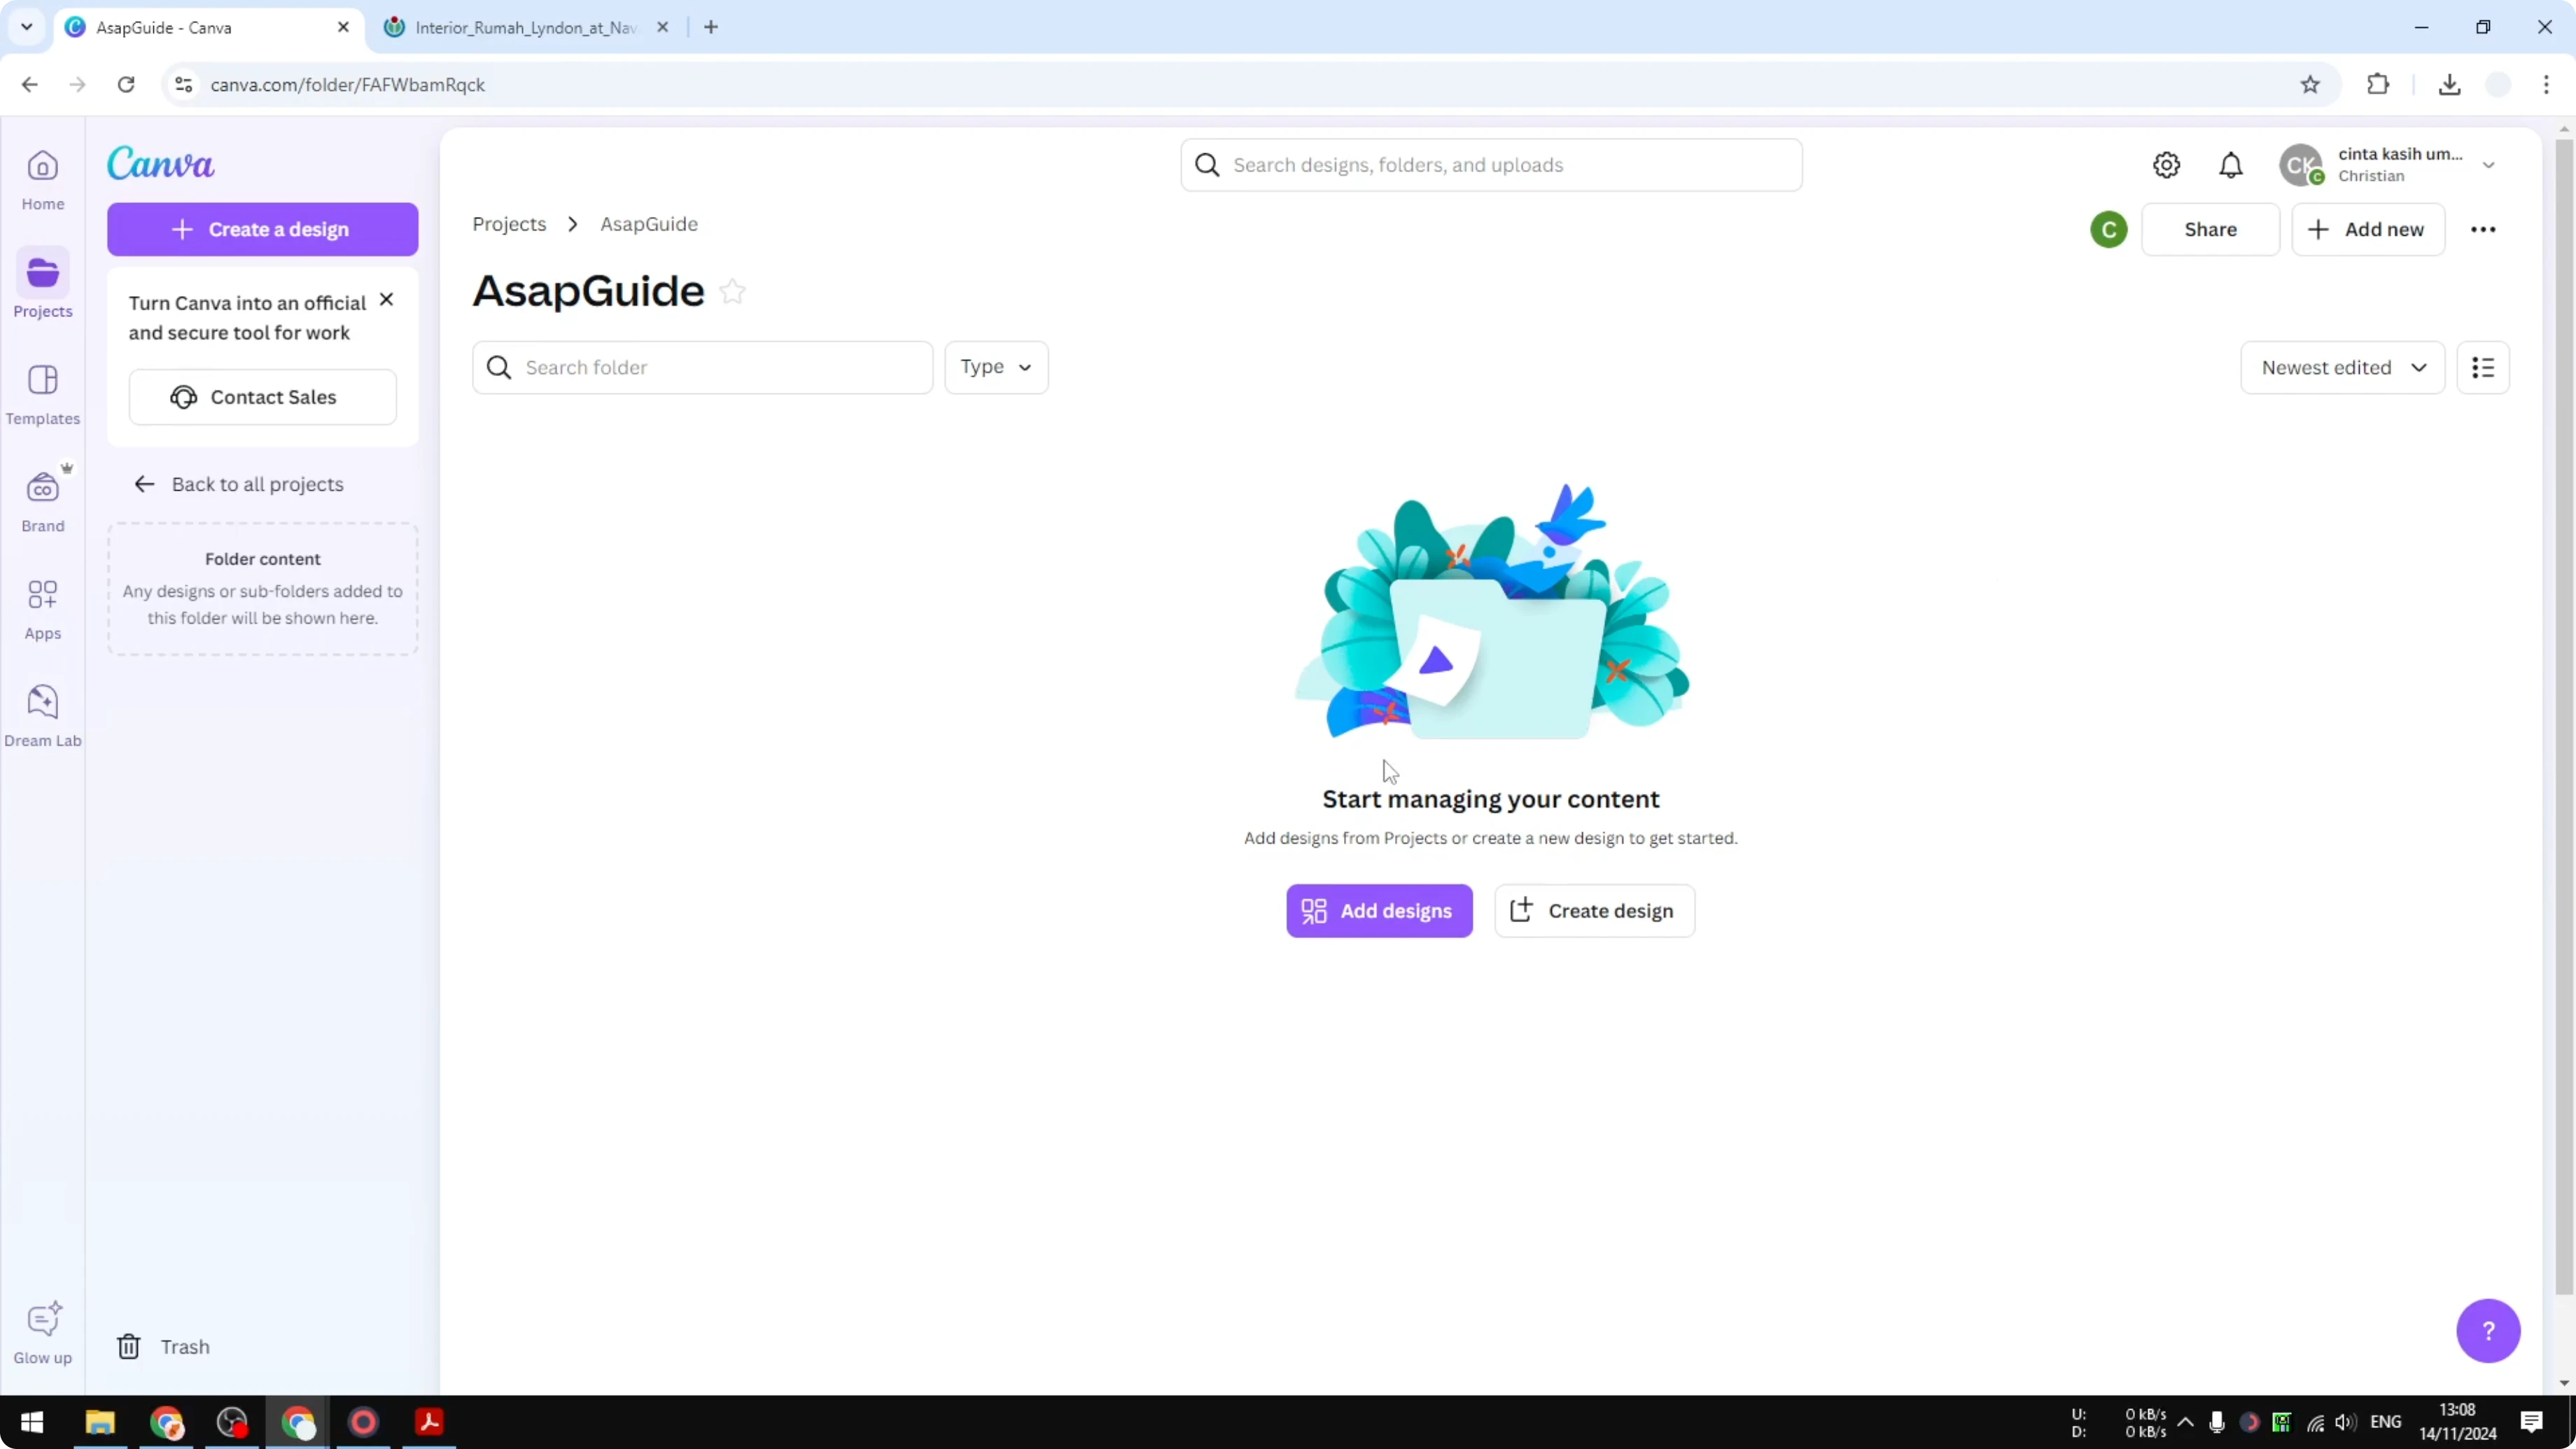Open Projects from the sidebar

[x=42, y=285]
